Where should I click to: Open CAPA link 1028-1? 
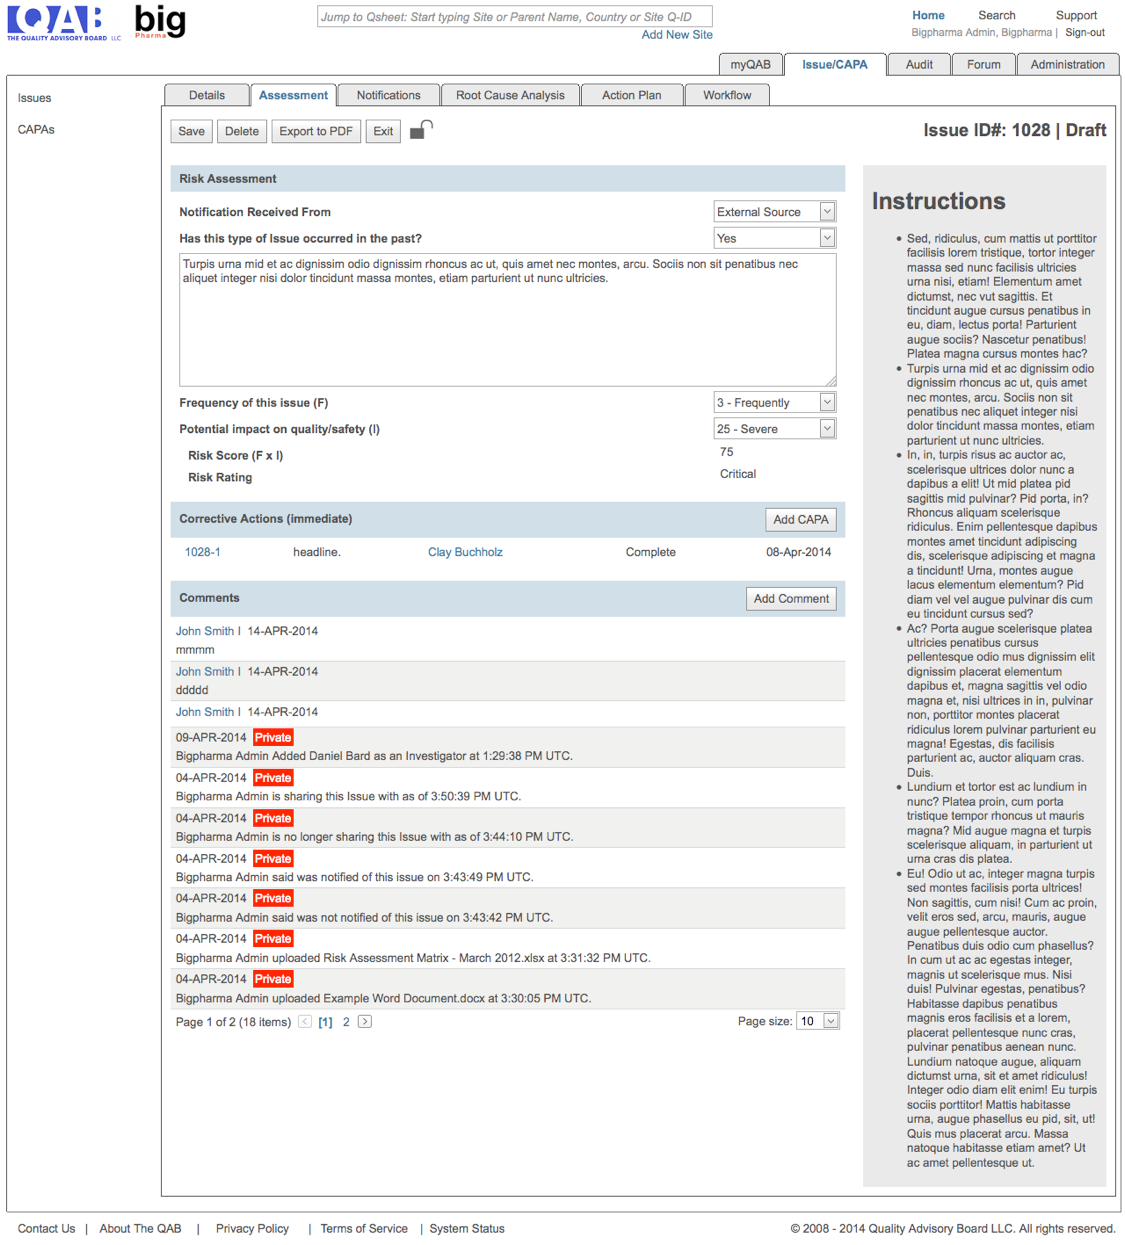tap(203, 552)
